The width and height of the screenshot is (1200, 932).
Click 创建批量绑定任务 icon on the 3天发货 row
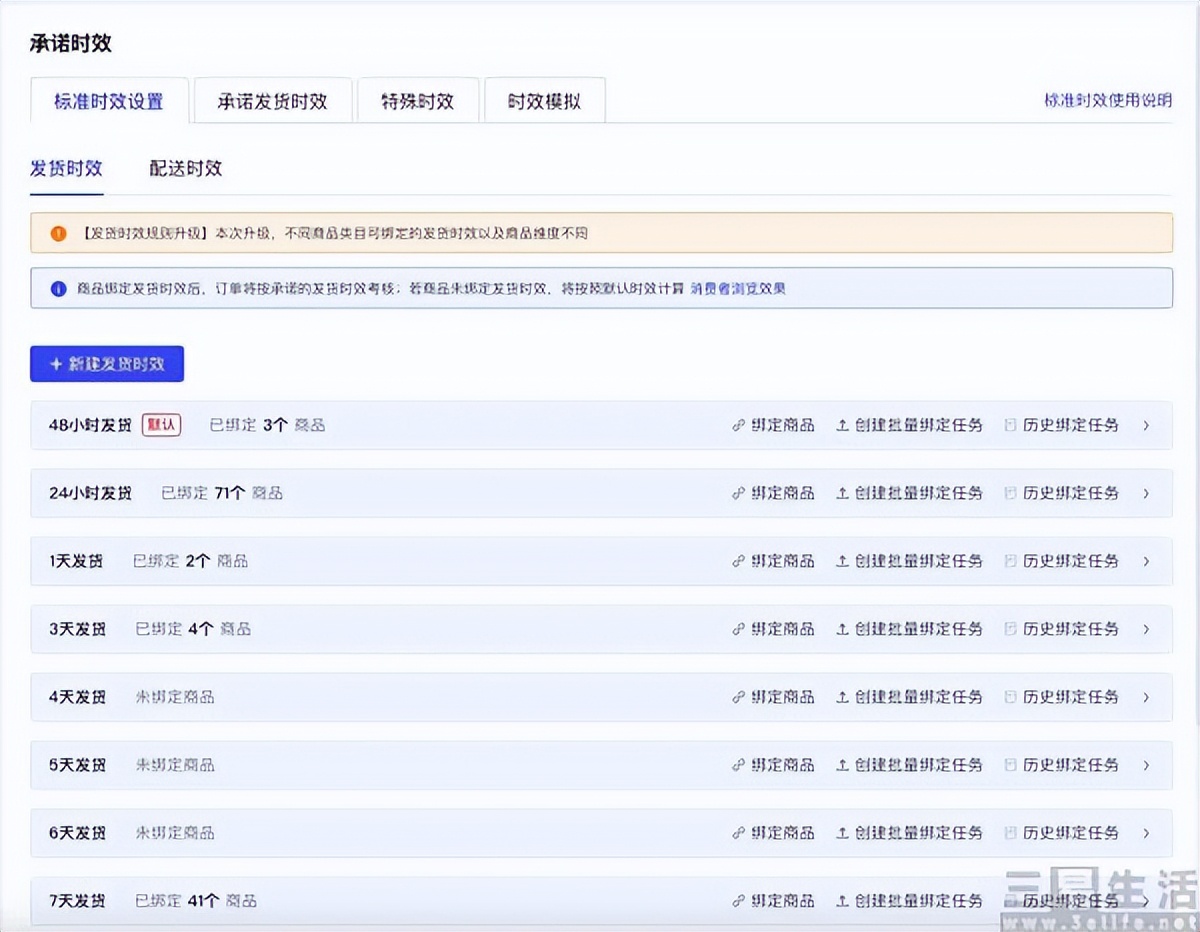[841, 629]
